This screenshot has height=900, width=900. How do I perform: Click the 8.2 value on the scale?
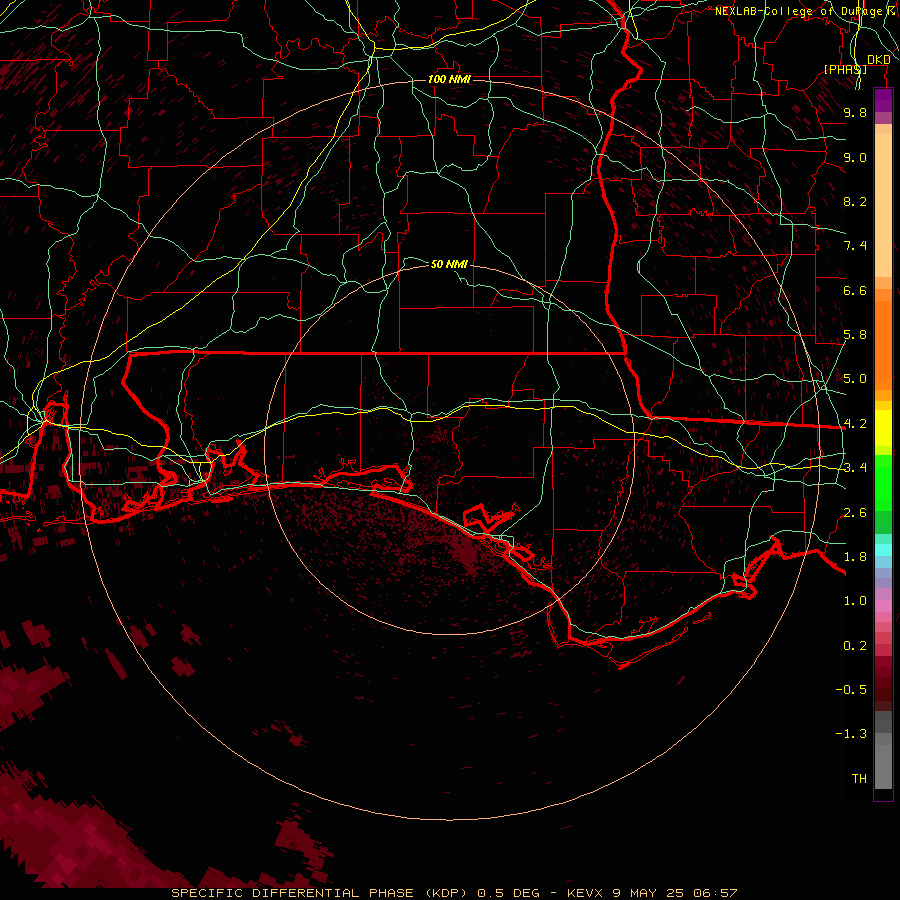[855, 201]
